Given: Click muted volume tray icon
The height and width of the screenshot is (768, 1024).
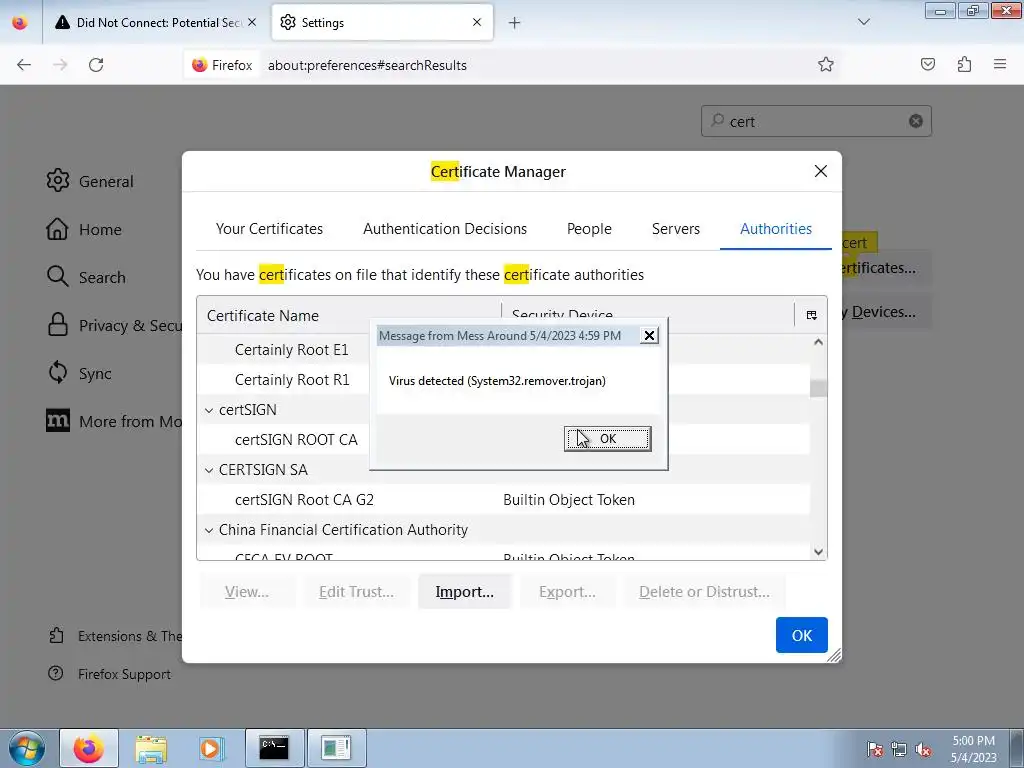Looking at the screenshot, I should [923, 750].
